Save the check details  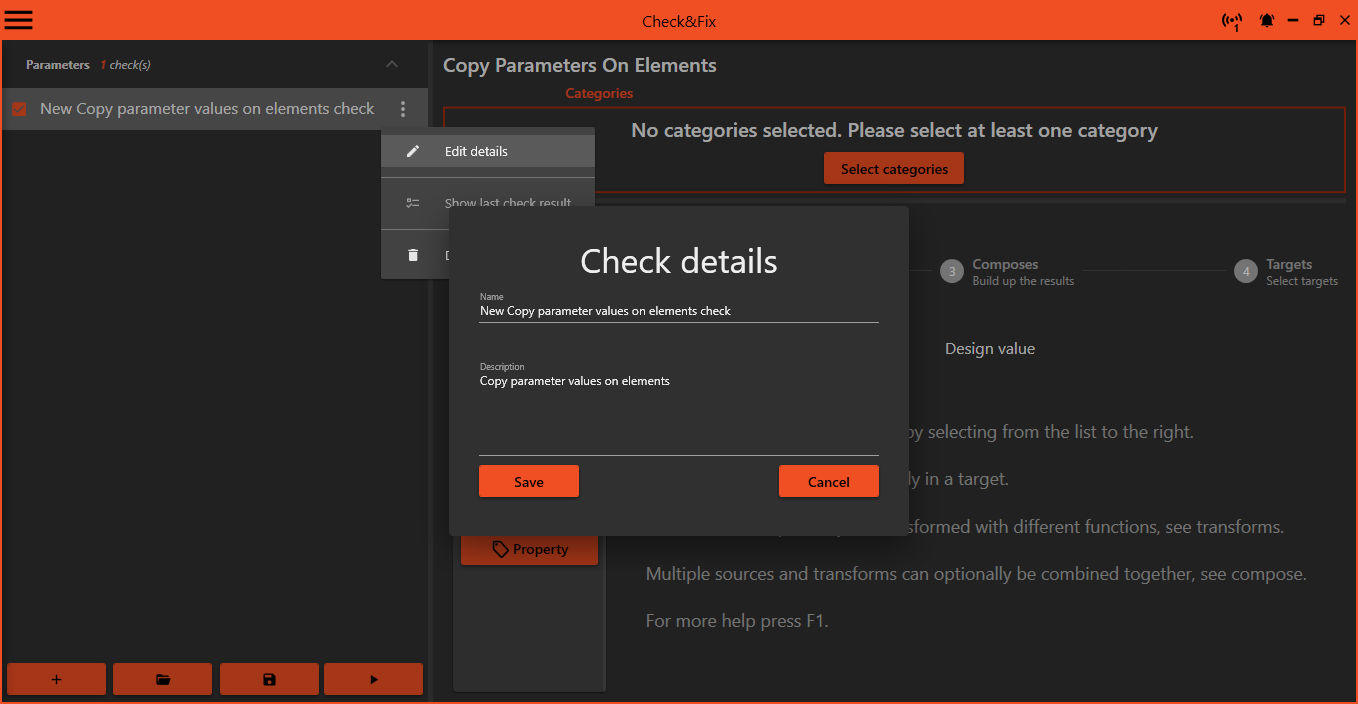[528, 481]
